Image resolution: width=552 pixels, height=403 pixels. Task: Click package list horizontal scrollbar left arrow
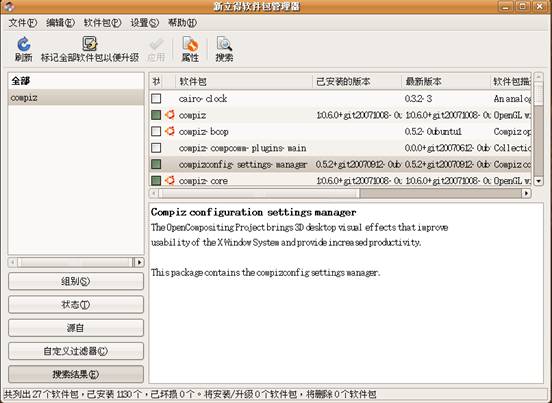tap(154, 193)
